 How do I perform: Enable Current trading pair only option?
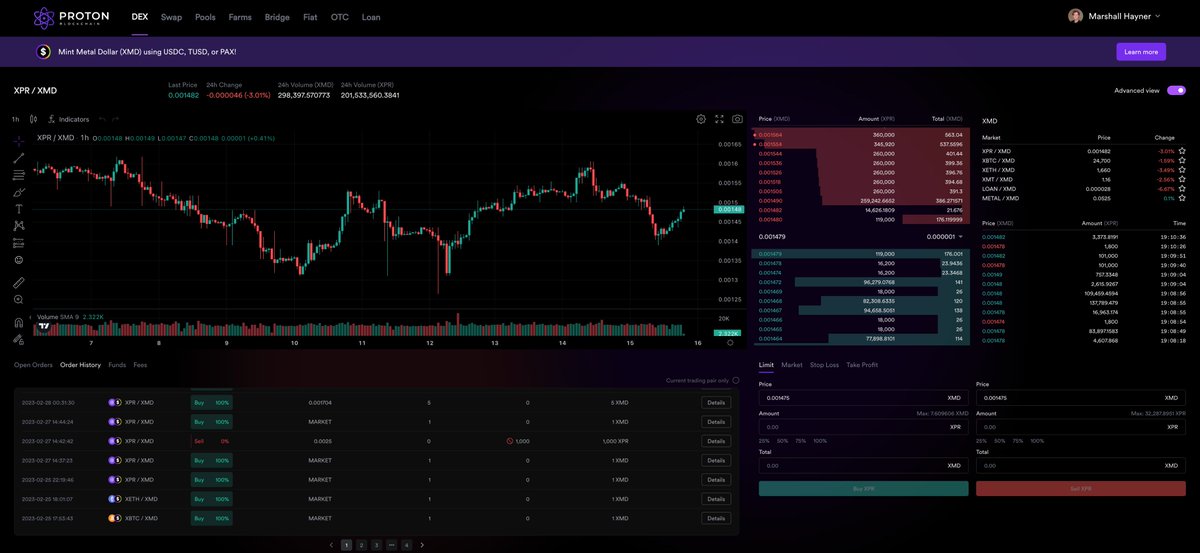pyautogui.click(x=736, y=380)
